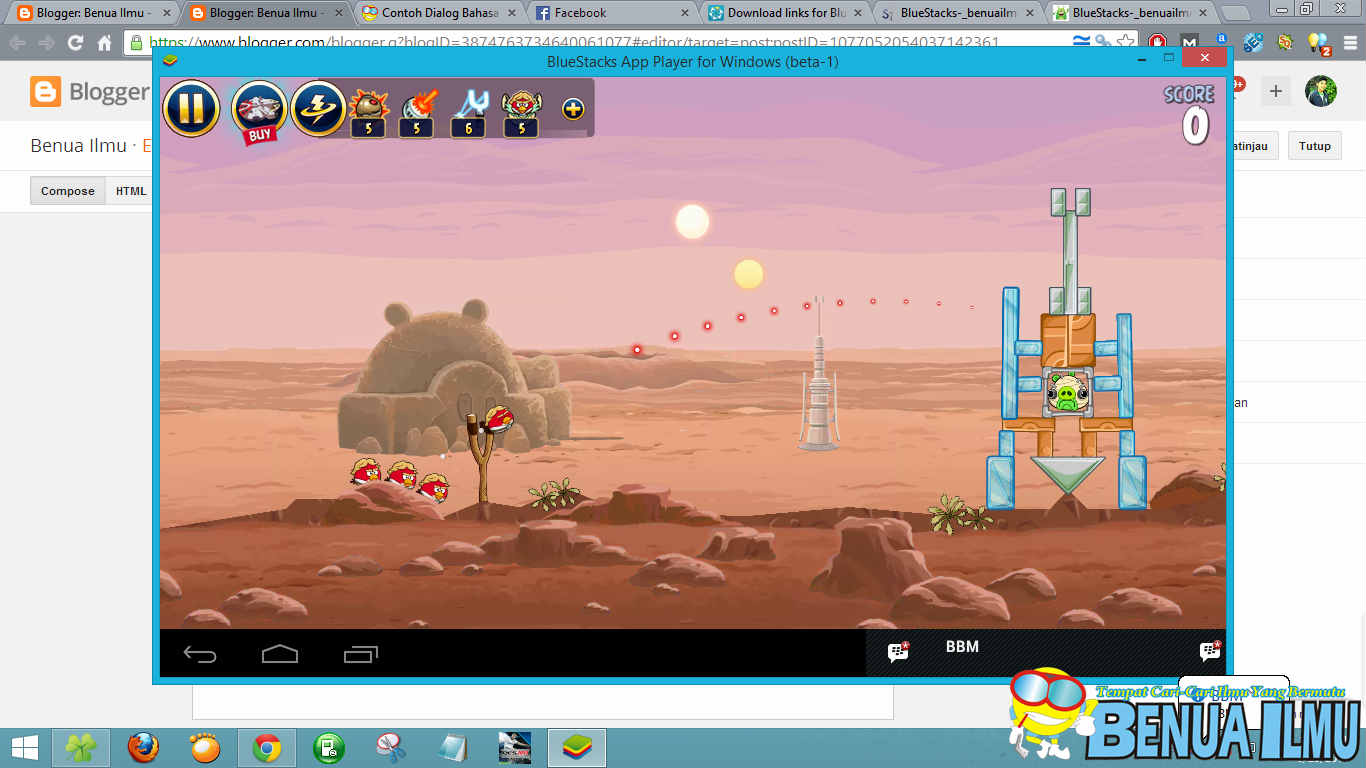Open the notepad icon on taskbar
The height and width of the screenshot is (768, 1366).
click(453, 748)
